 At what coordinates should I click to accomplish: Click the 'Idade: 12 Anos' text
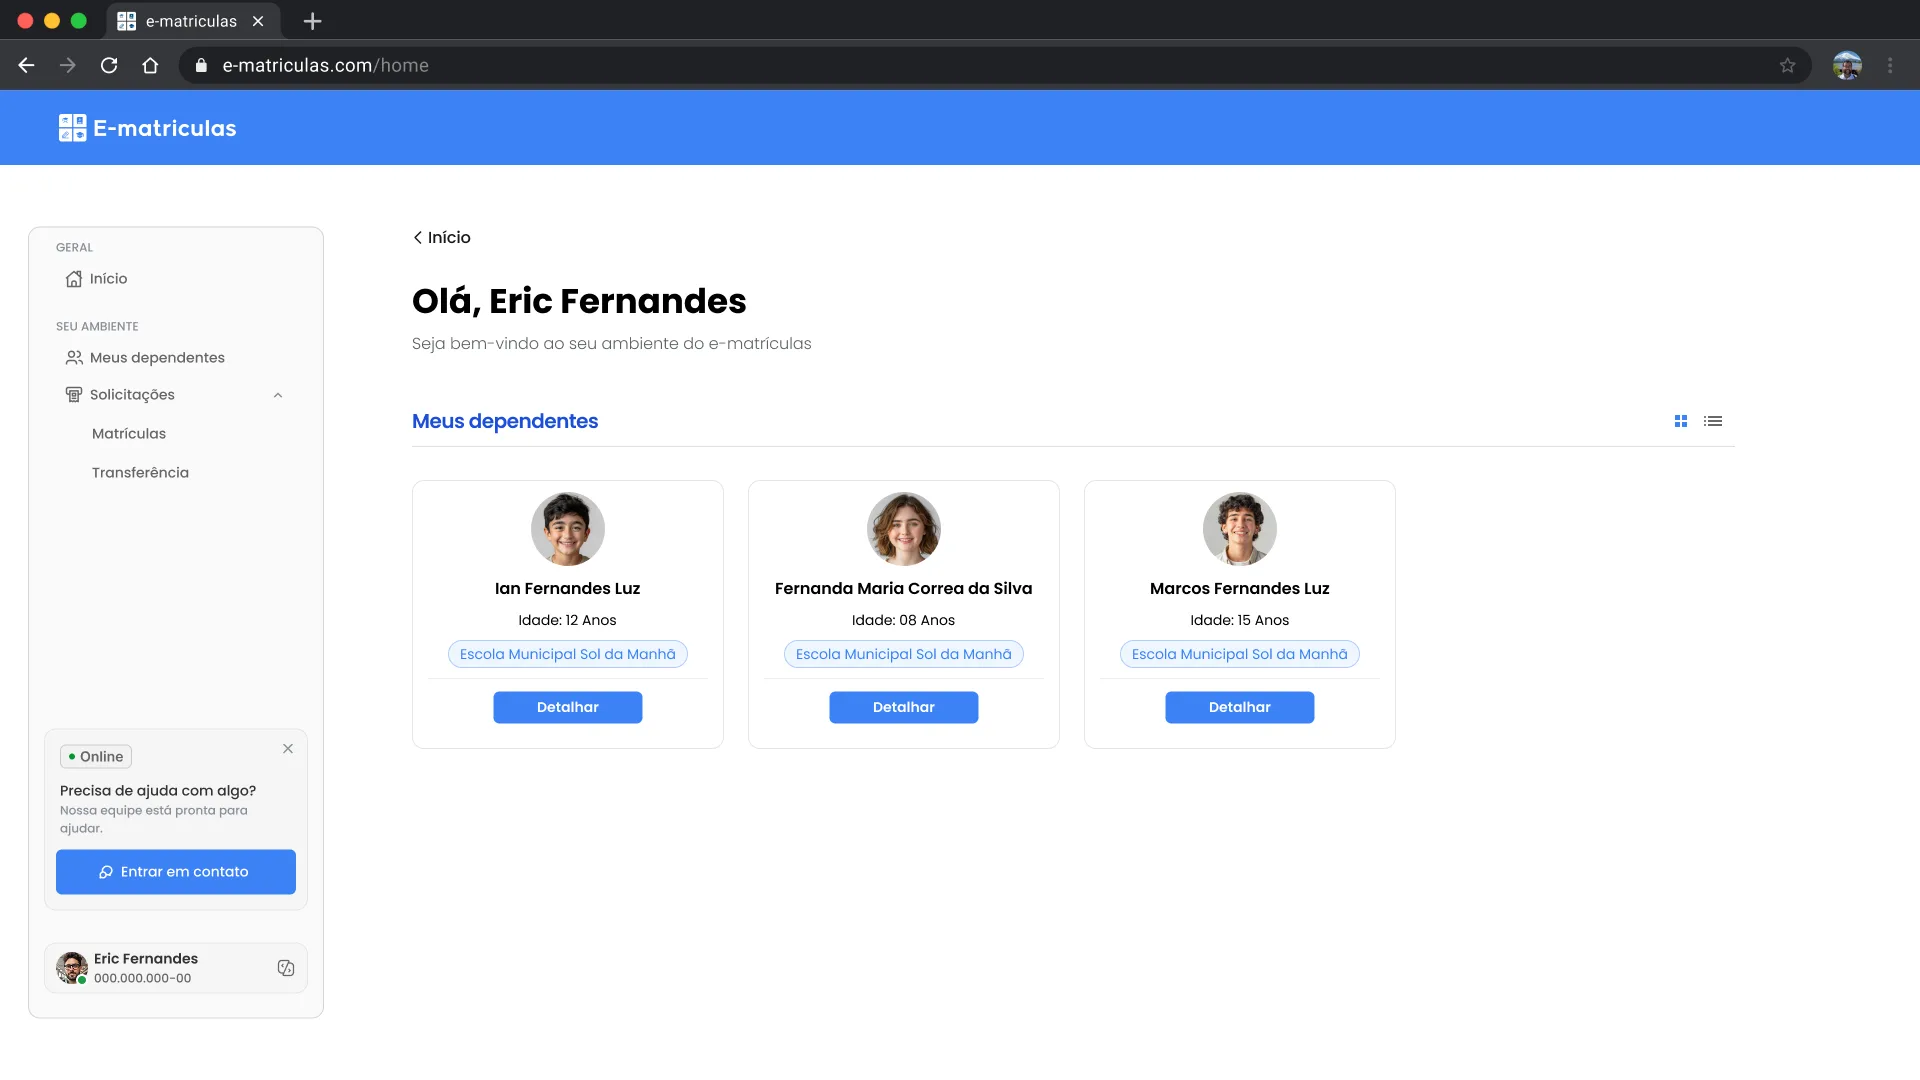coord(568,620)
